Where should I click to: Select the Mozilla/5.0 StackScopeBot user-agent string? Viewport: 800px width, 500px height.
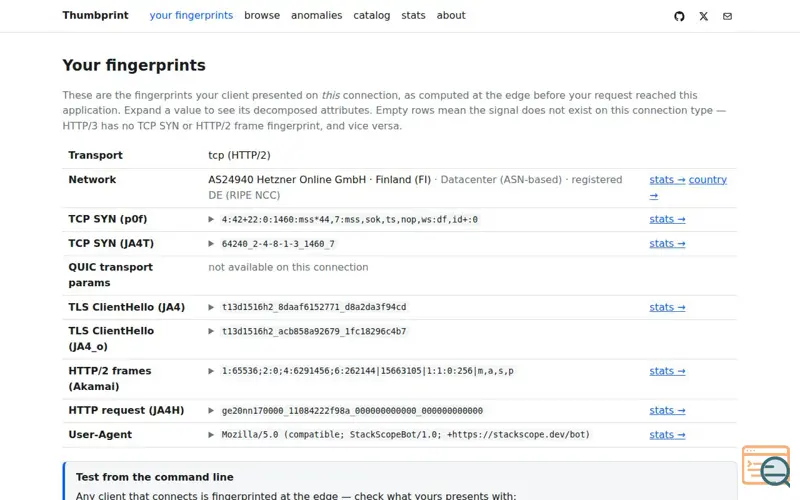pyautogui.click(x=406, y=435)
